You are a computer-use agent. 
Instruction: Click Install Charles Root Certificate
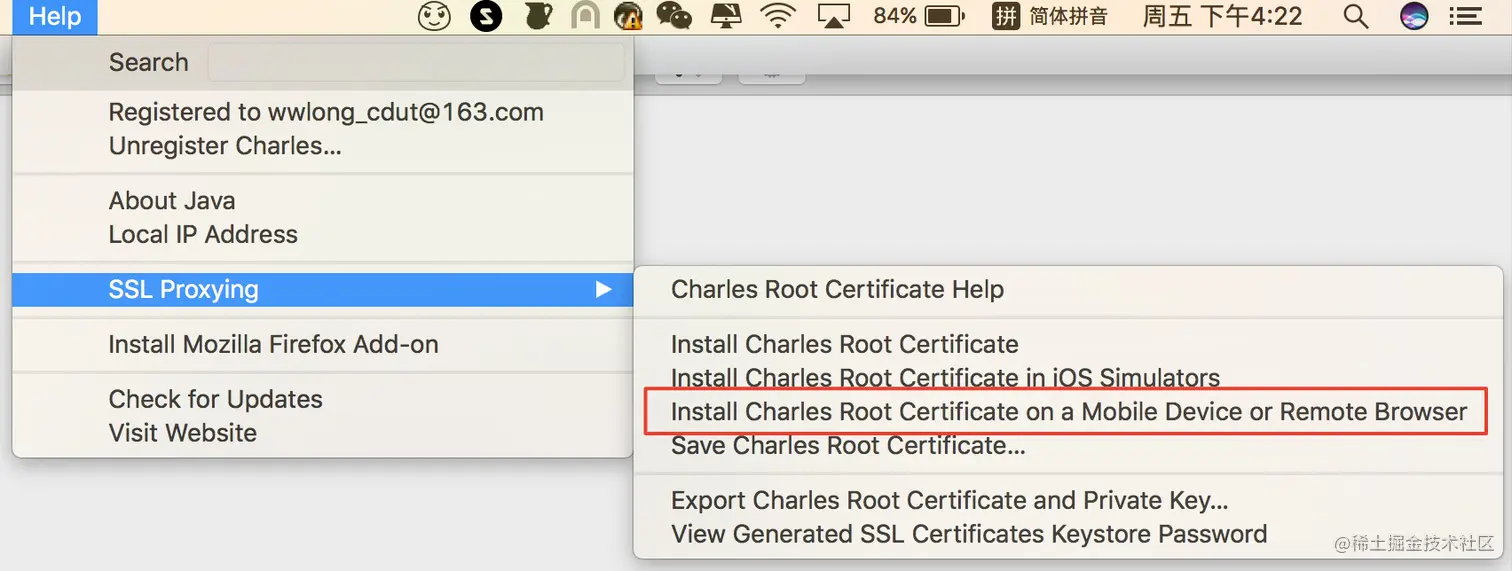point(844,345)
